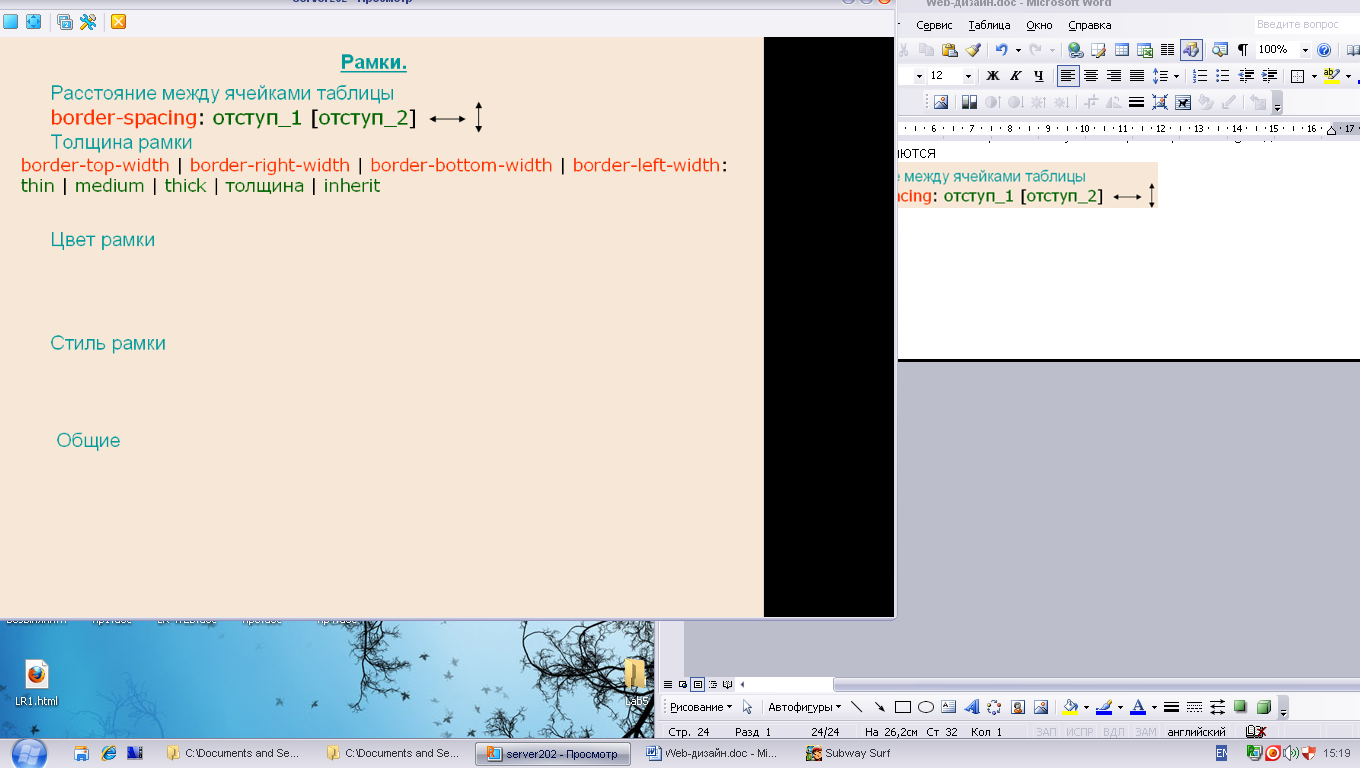Open Сервис menu in Word
The height and width of the screenshot is (768, 1360).
pyautogui.click(x=934, y=25)
